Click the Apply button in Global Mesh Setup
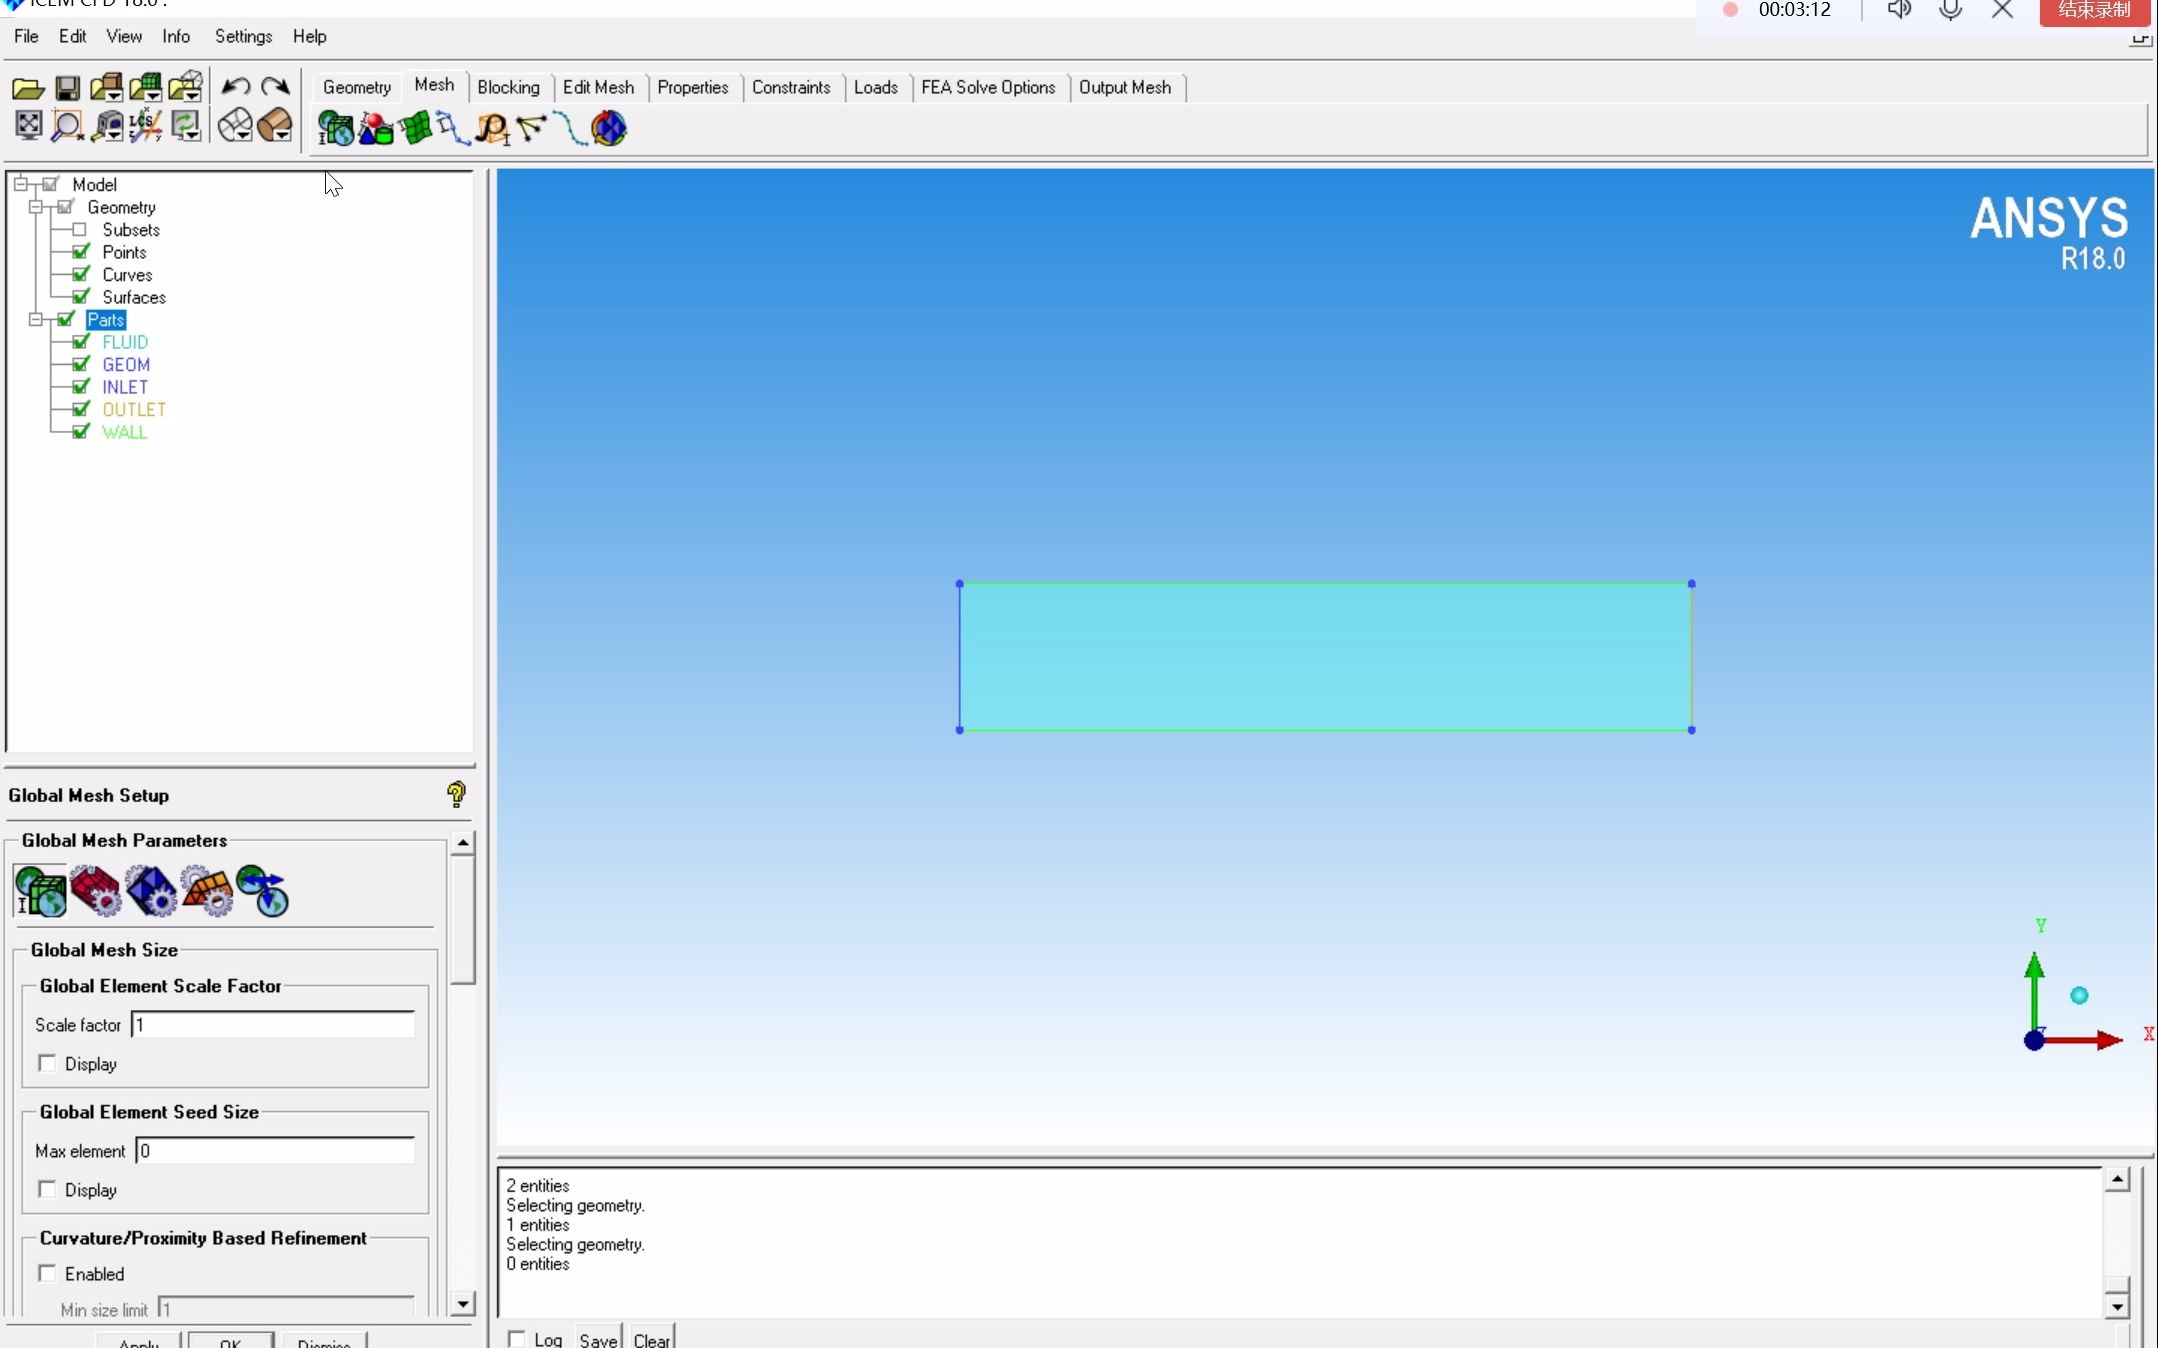The height and width of the screenshot is (1348, 2158). pos(138,1342)
